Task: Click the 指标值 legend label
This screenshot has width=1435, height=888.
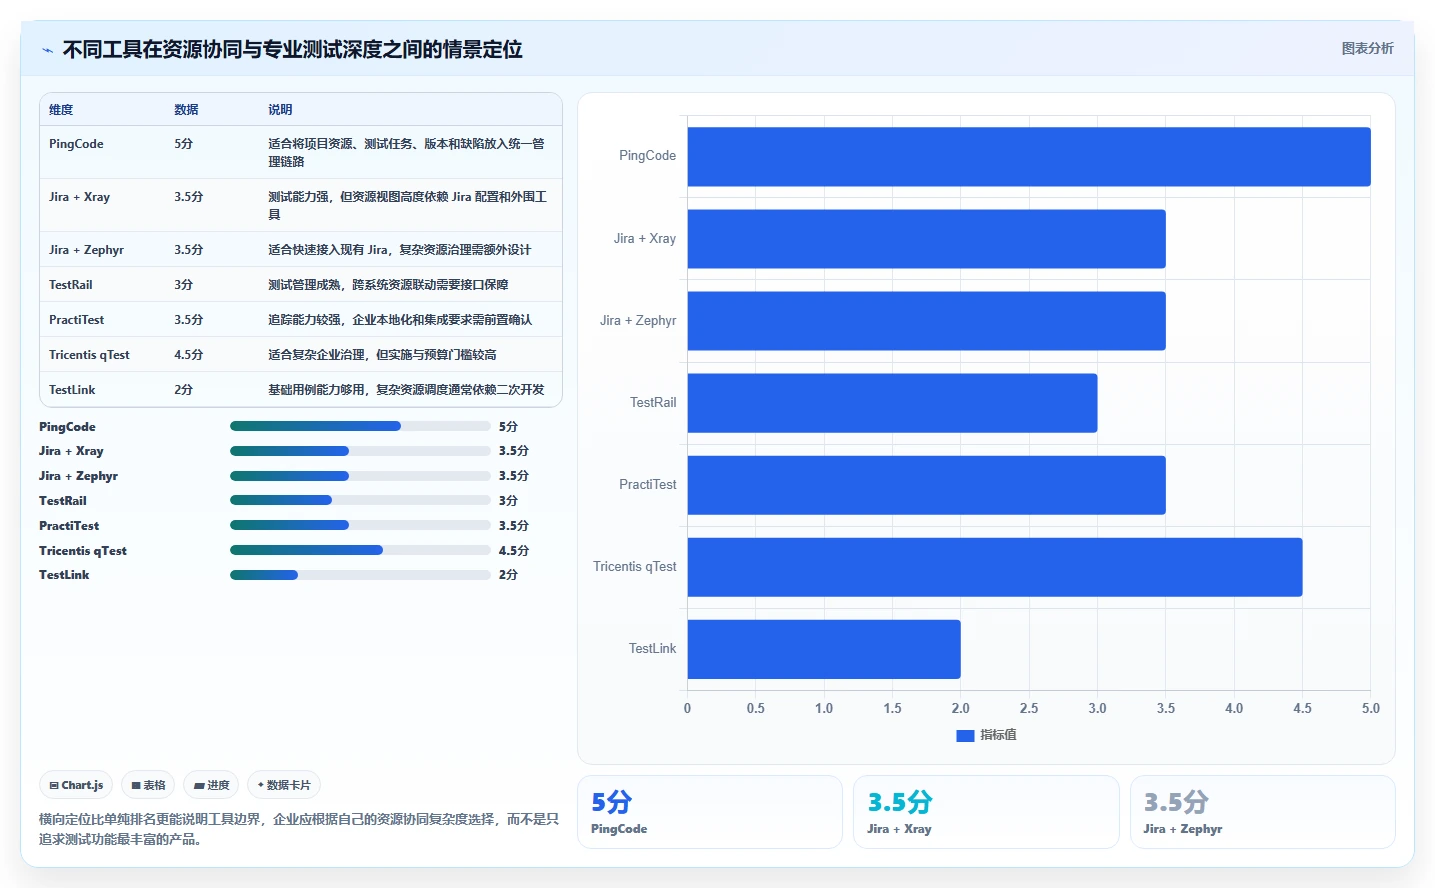Action: [x=998, y=735]
